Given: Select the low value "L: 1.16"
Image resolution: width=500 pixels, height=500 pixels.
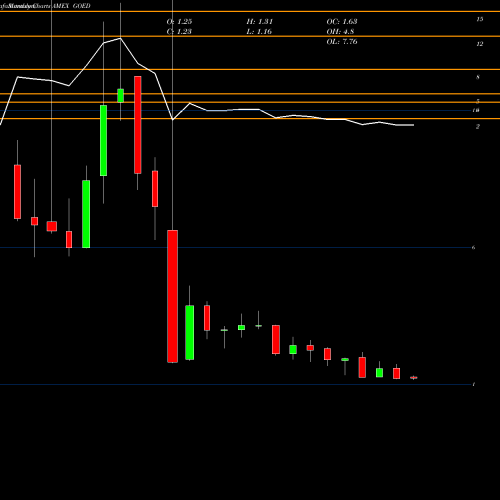Looking at the screenshot, I should (259, 32).
